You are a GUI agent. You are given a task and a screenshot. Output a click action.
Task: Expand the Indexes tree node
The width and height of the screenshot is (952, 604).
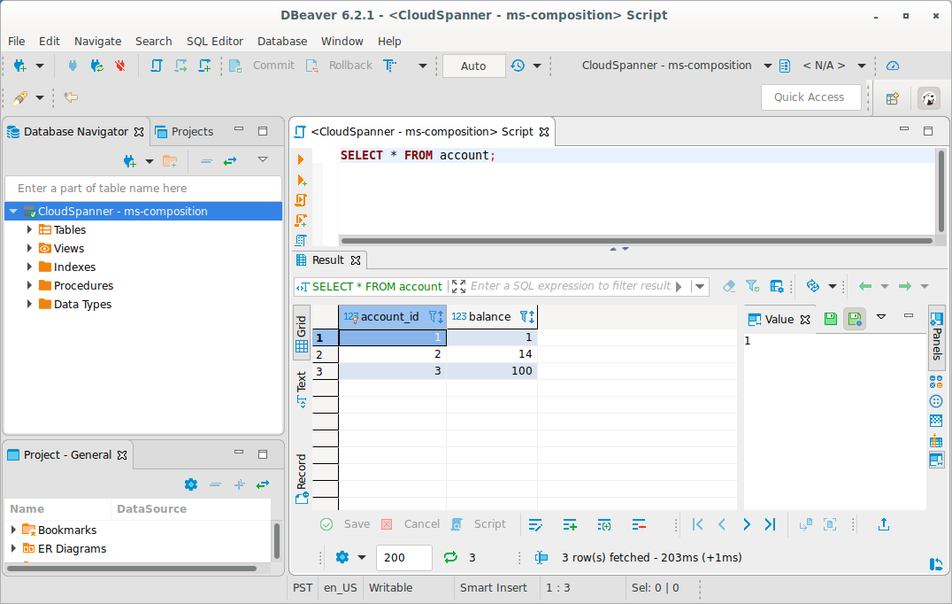(29, 266)
